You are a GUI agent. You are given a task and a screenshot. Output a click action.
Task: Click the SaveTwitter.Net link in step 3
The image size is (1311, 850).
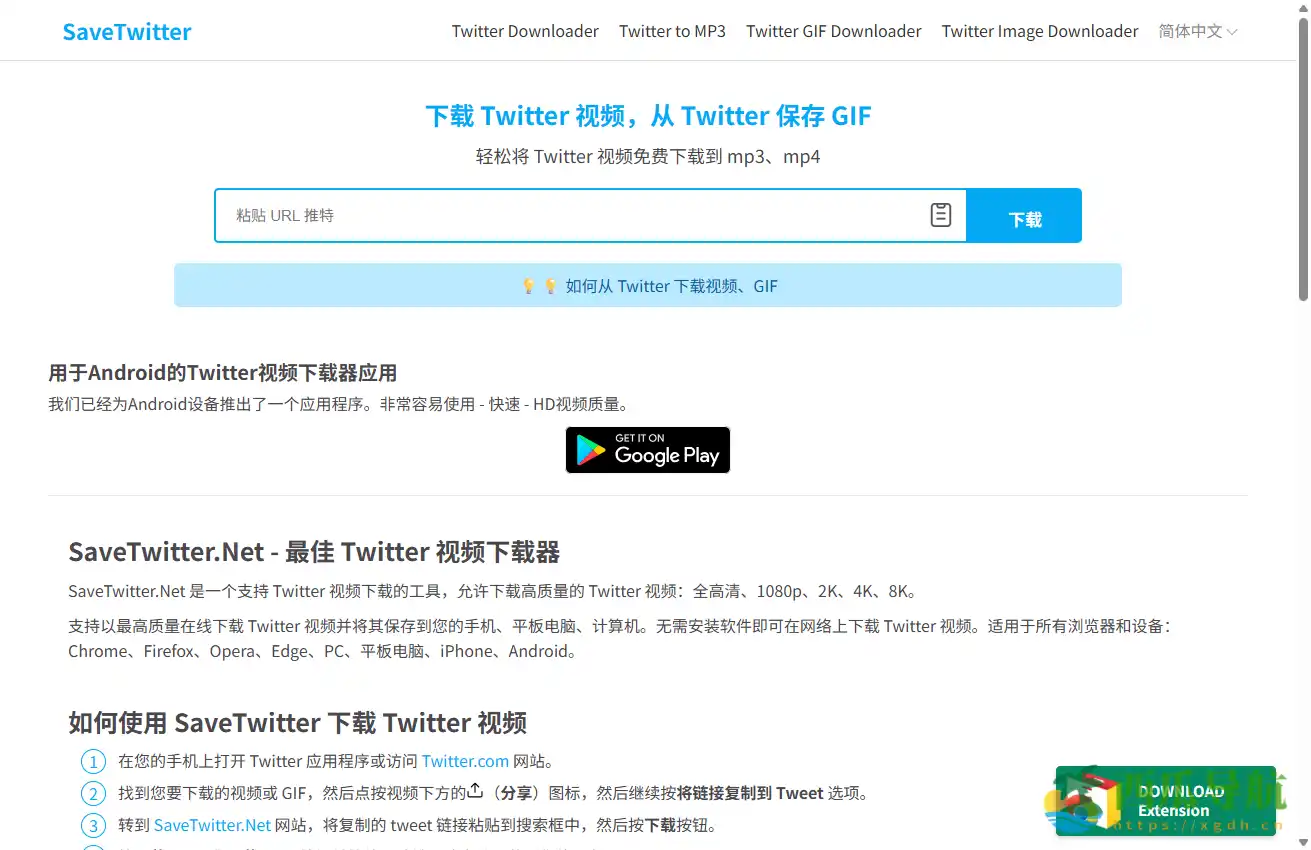pos(214,825)
